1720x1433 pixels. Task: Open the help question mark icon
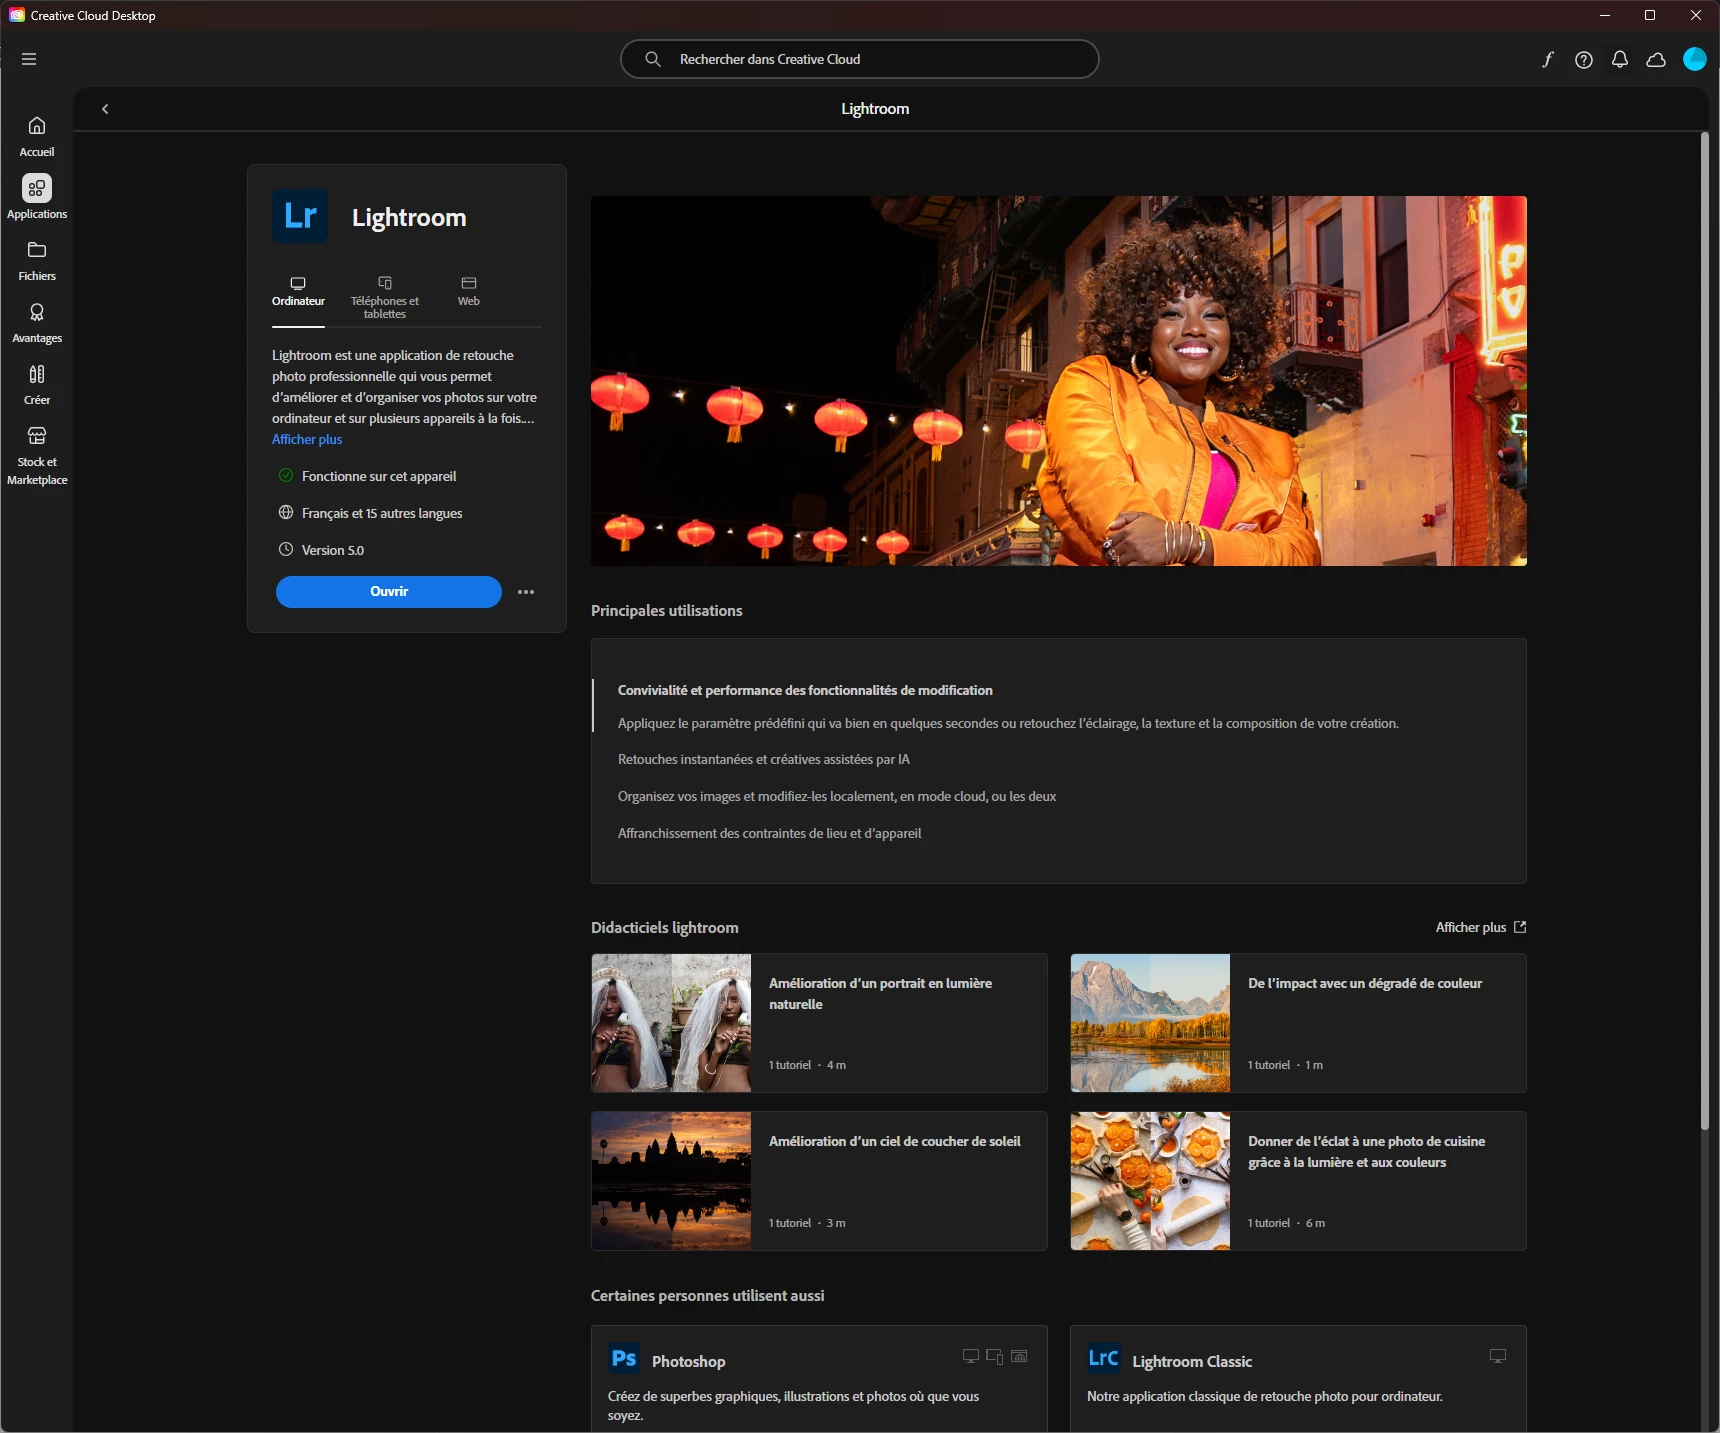click(x=1583, y=59)
